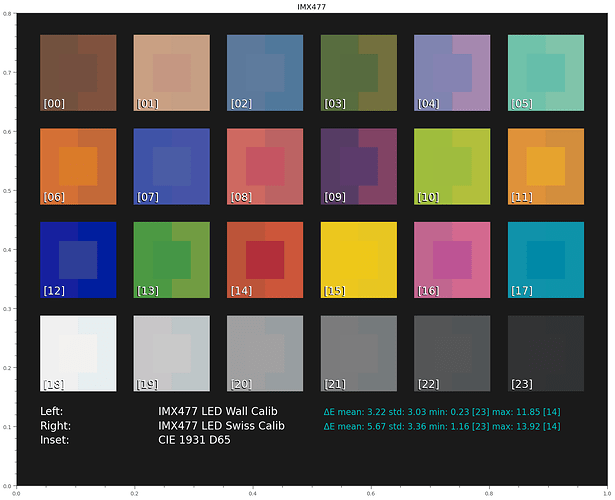
Task: Click the orange patch labeled [06]
Action: (78, 166)
